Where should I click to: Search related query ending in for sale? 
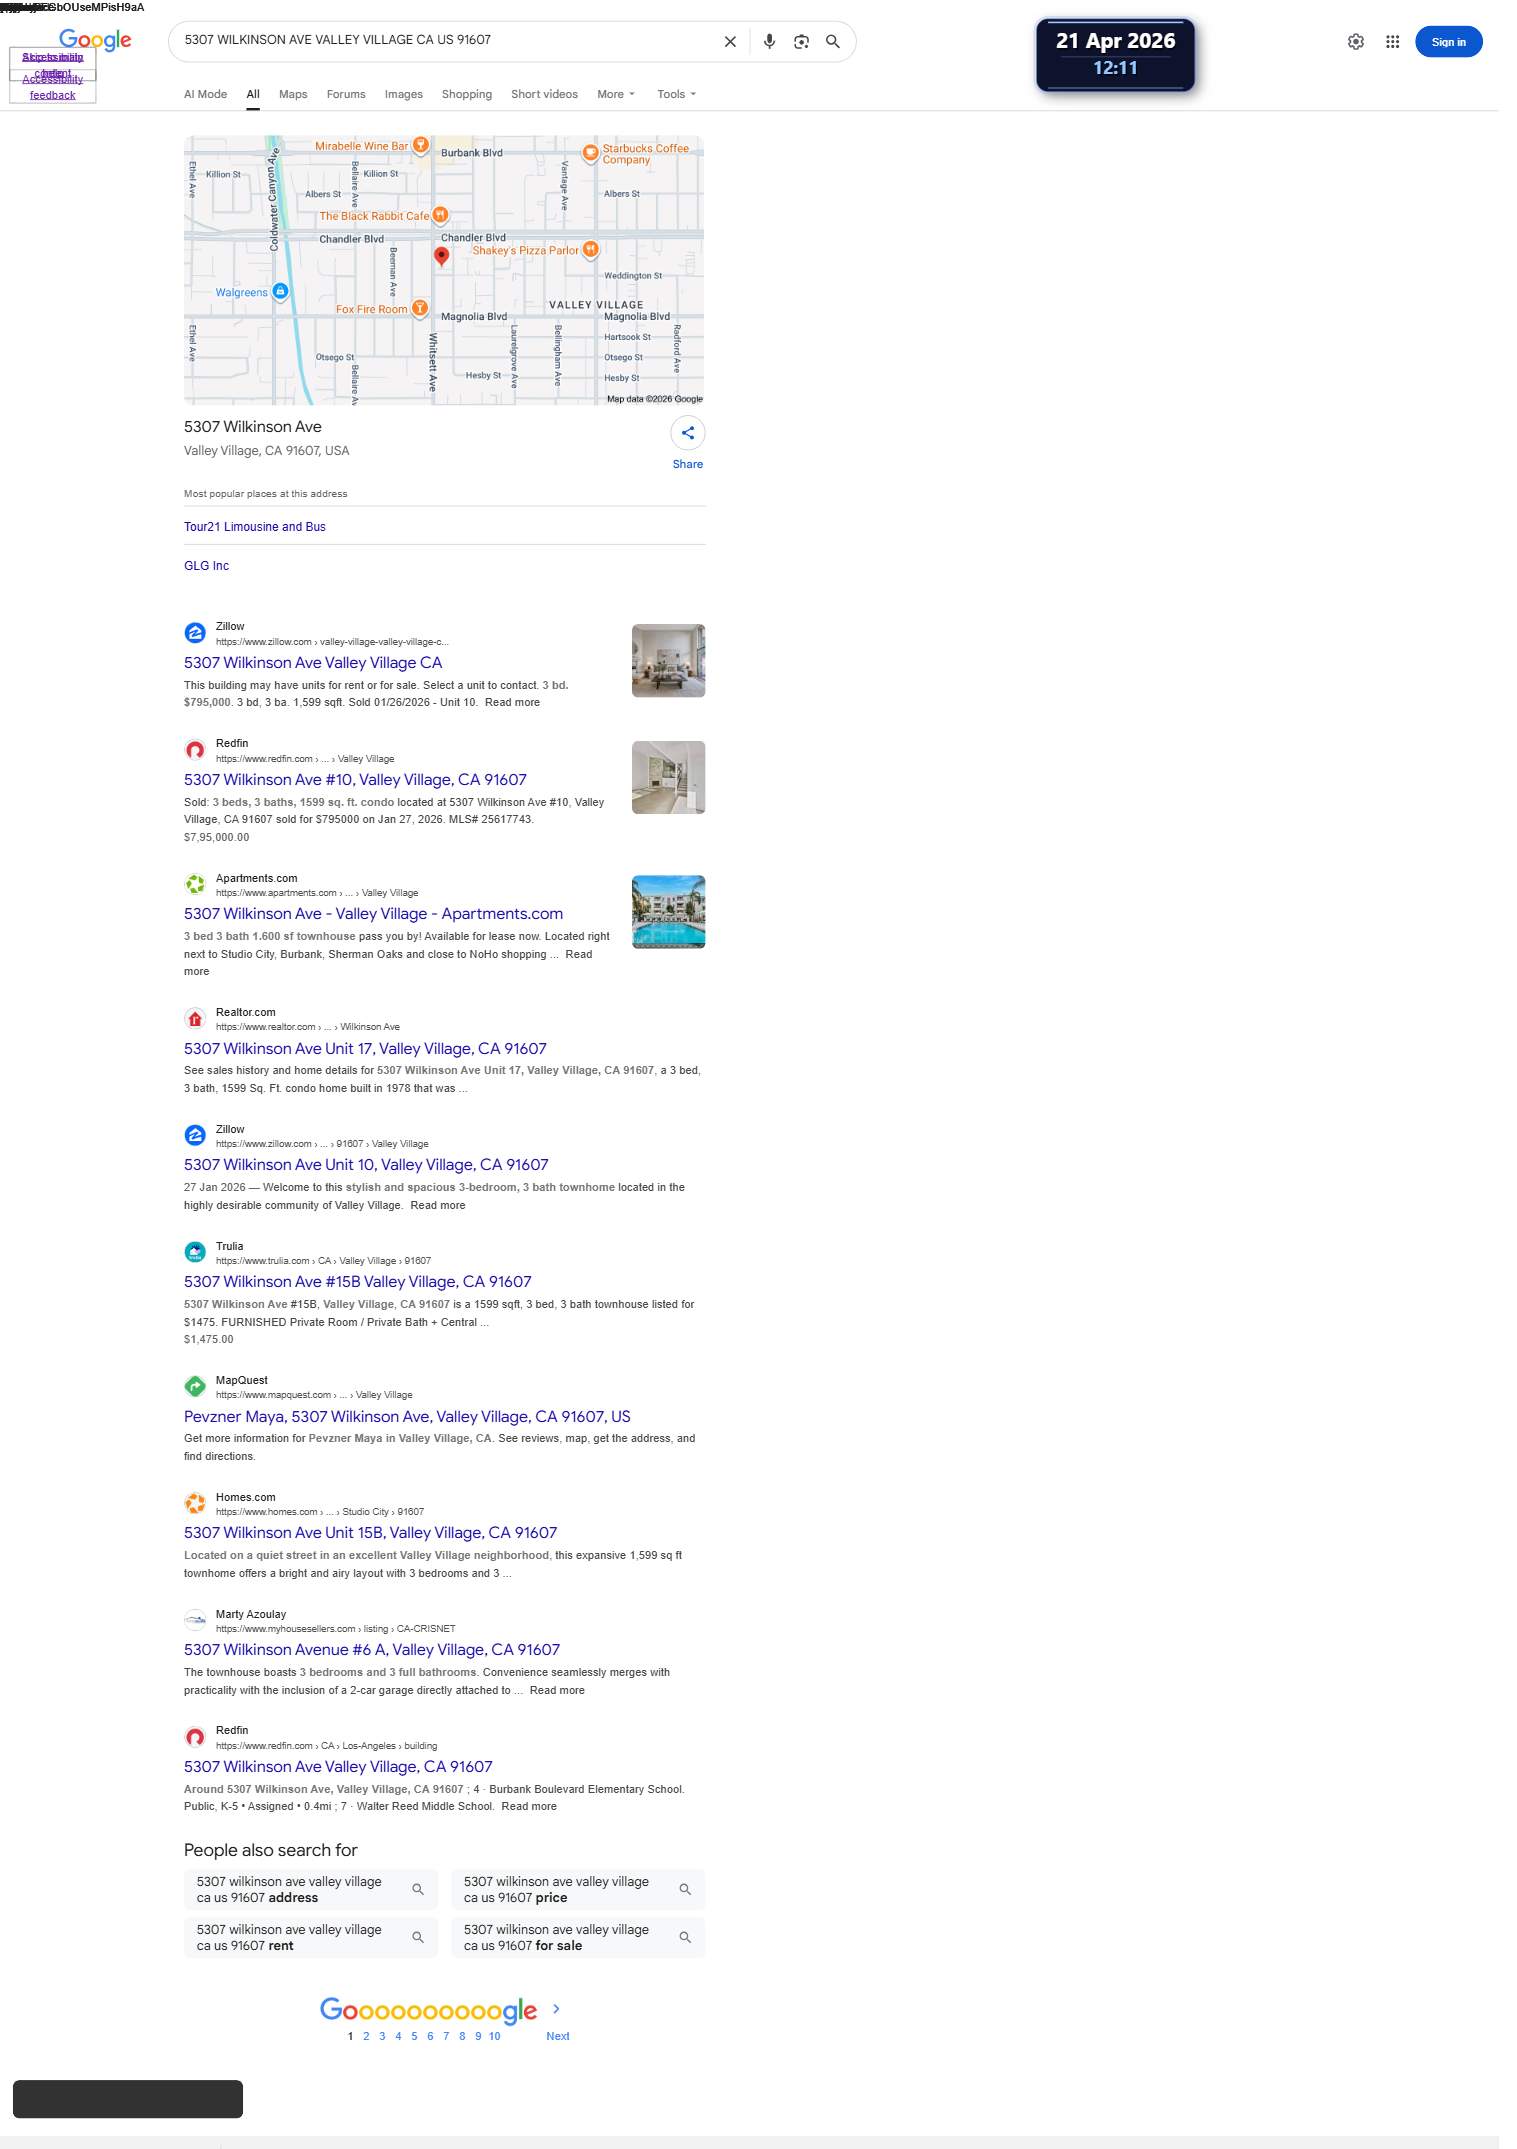(x=578, y=1938)
